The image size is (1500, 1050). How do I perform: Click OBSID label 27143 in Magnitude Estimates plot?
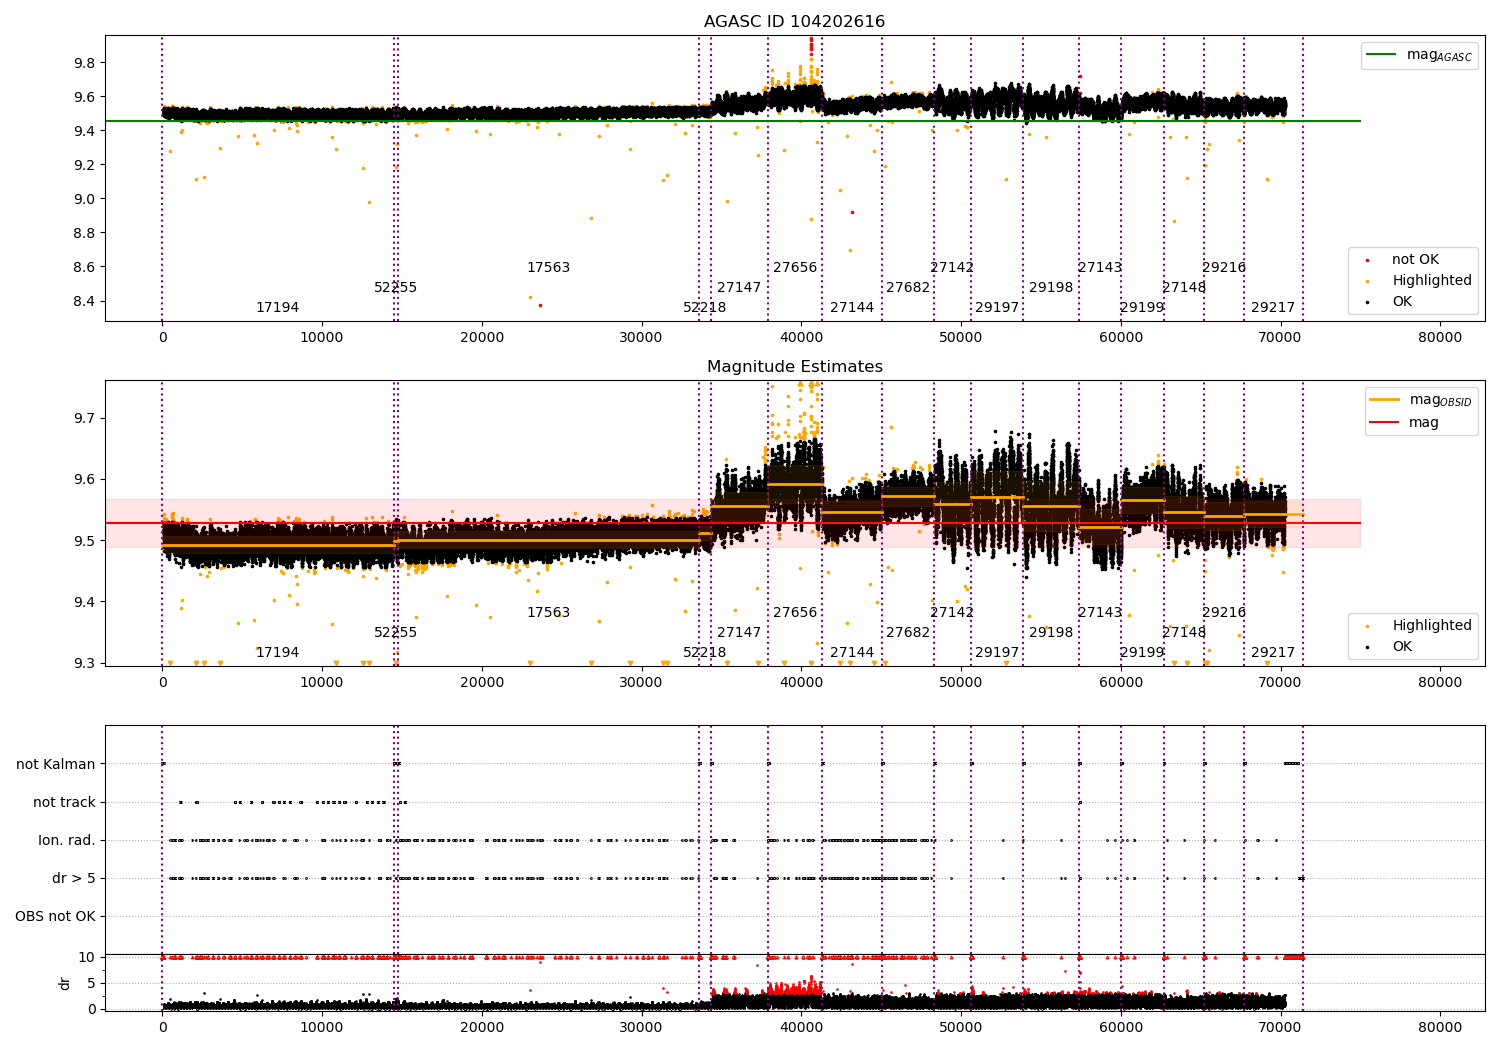[x=1100, y=613]
